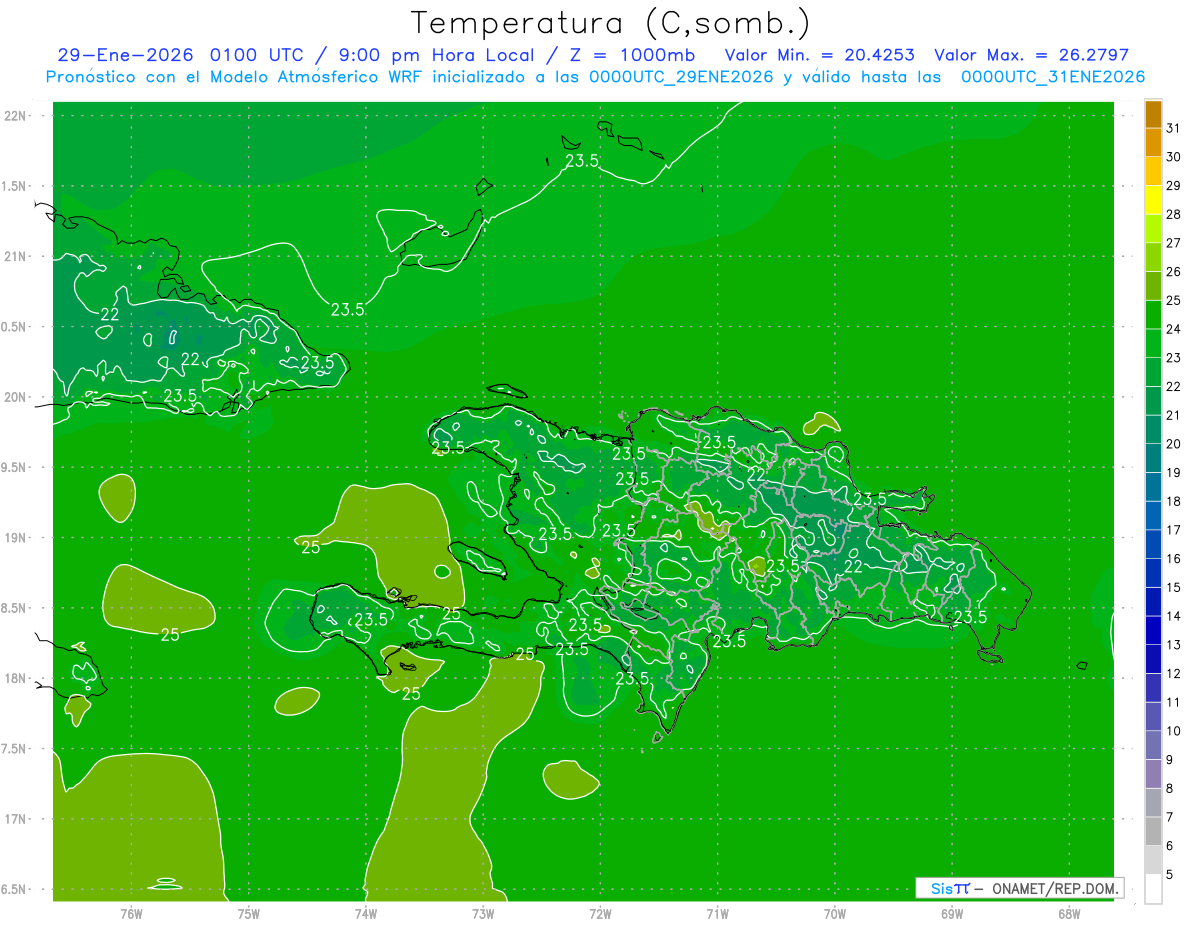Click the "69W" longitude axis label
The height and width of the screenshot is (927, 1200).
pyautogui.click(x=952, y=914)
